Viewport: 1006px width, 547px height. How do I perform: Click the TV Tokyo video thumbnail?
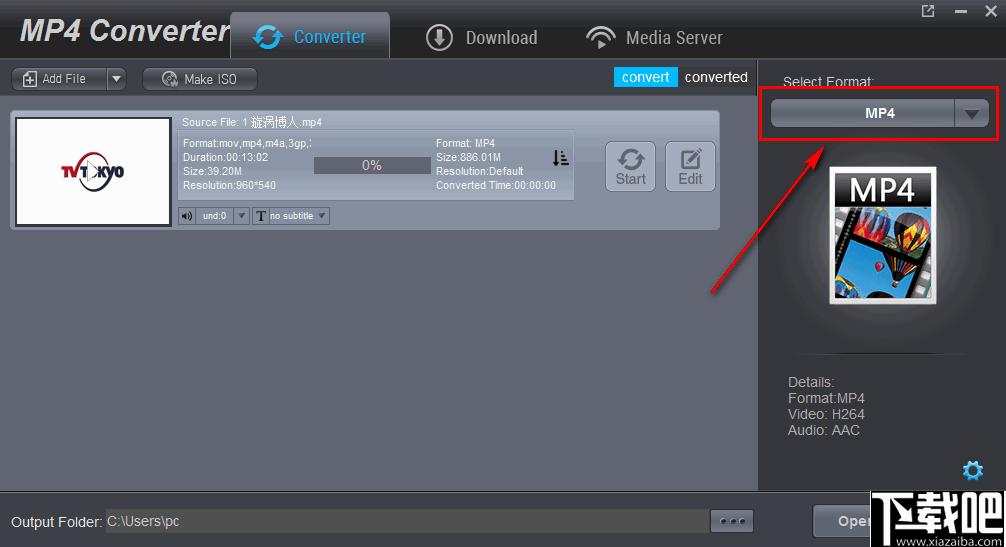tap(94, 171)
